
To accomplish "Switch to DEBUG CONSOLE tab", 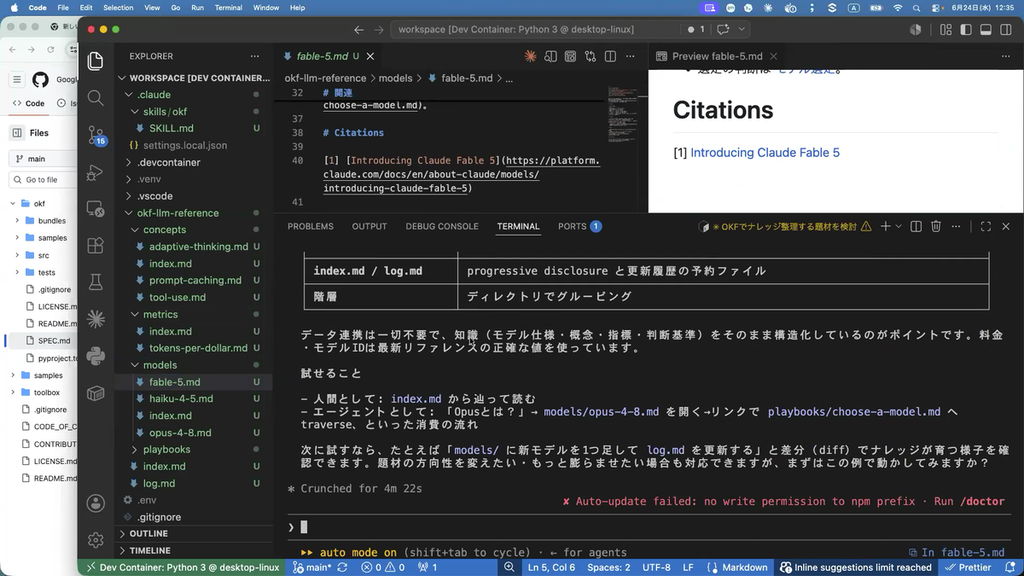I will [x=441, y=227].
